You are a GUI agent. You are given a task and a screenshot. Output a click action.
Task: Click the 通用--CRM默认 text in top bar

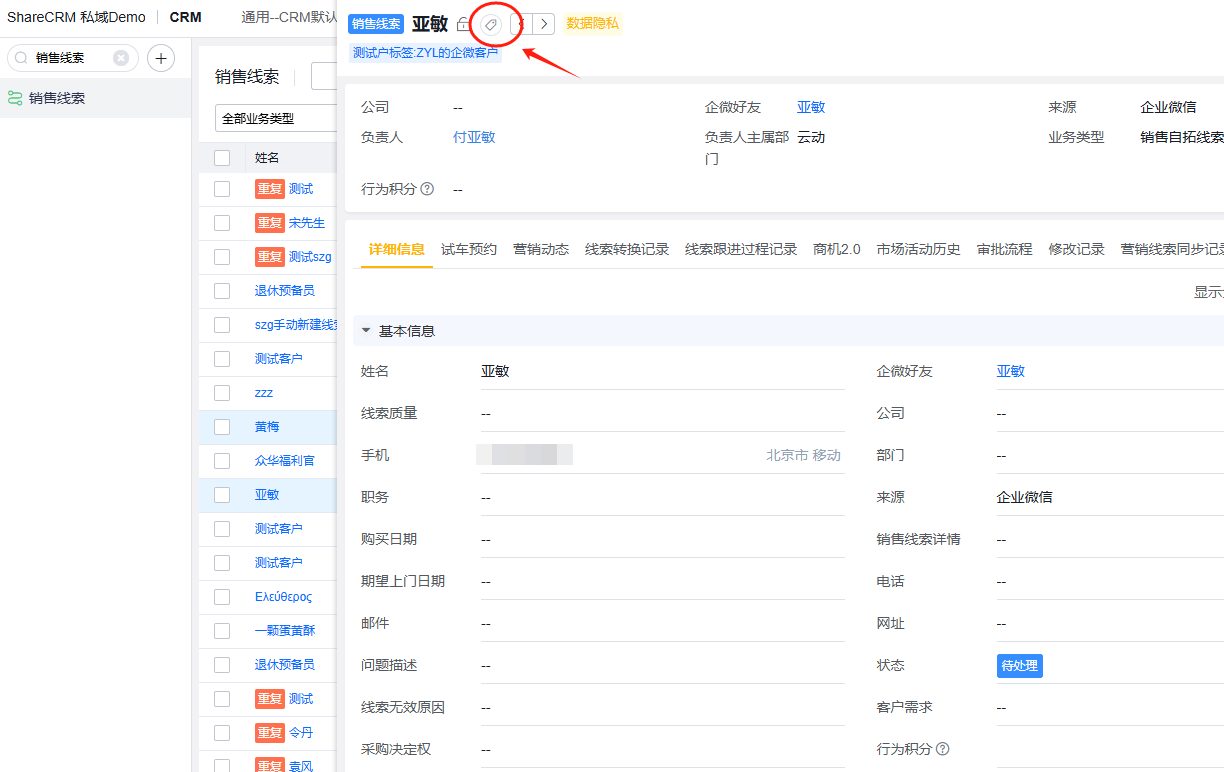point(289,17)
